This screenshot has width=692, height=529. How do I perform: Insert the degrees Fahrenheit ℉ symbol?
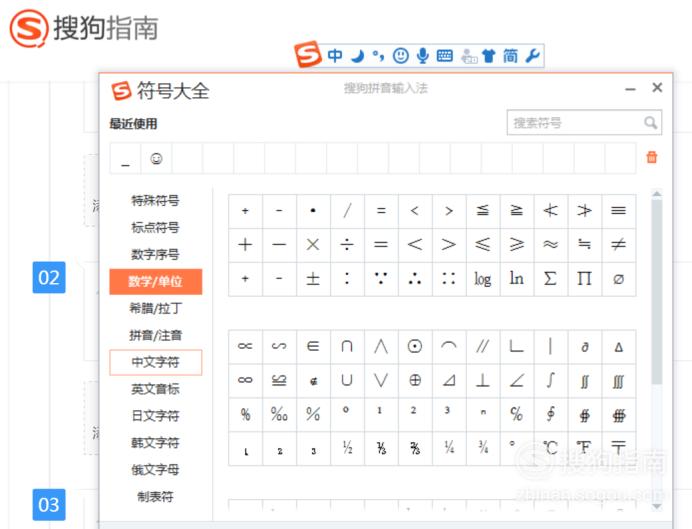pos(584,448)
